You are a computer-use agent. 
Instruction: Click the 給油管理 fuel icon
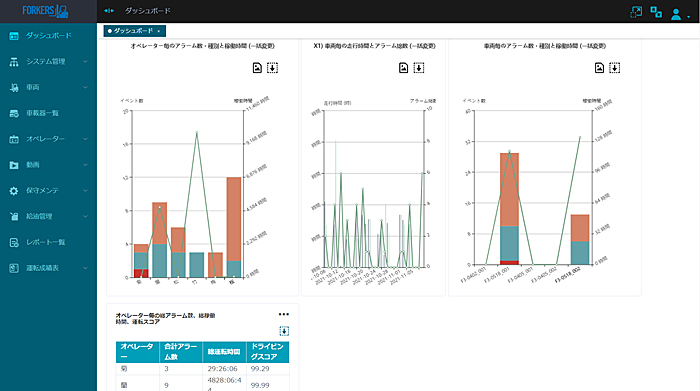[x=14, y=216]
